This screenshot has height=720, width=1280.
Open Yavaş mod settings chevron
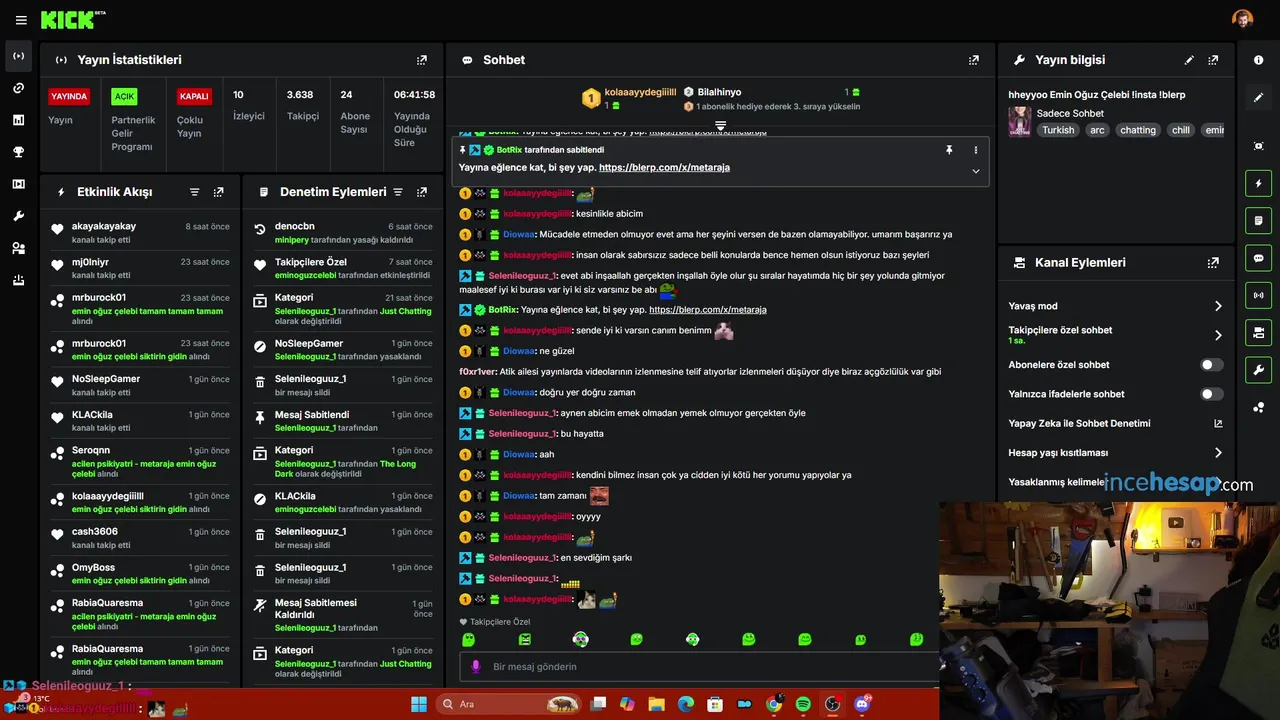[x=1218, y=306]
